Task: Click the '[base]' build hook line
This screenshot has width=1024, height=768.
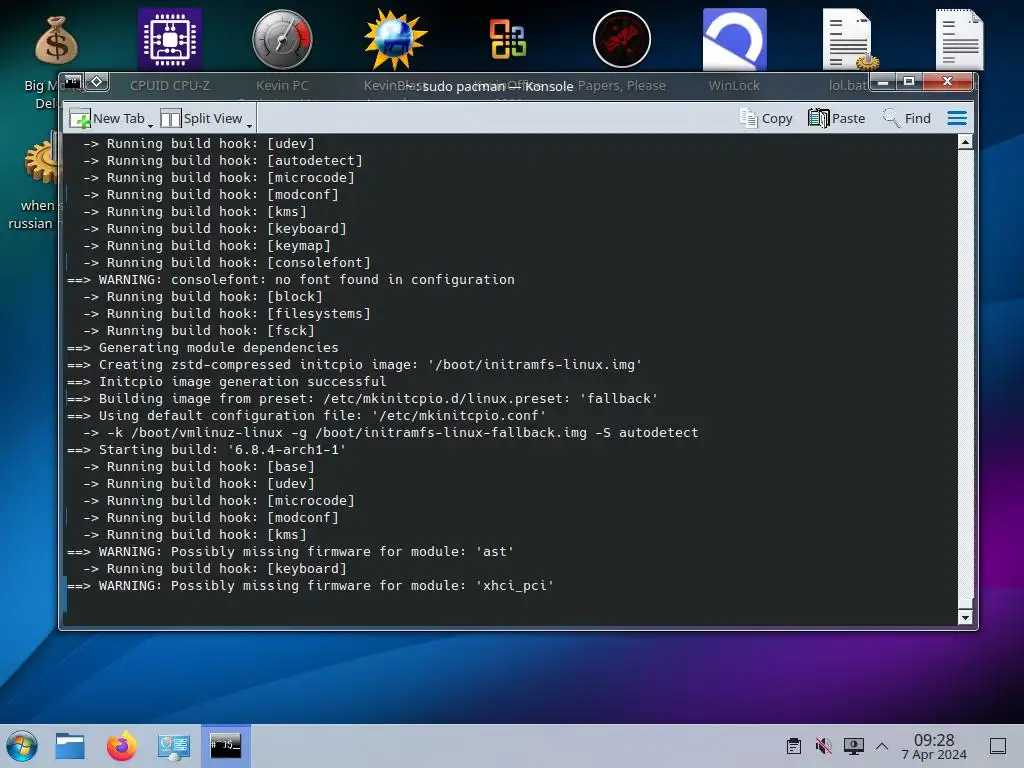Action: click(x=199, y=466)
